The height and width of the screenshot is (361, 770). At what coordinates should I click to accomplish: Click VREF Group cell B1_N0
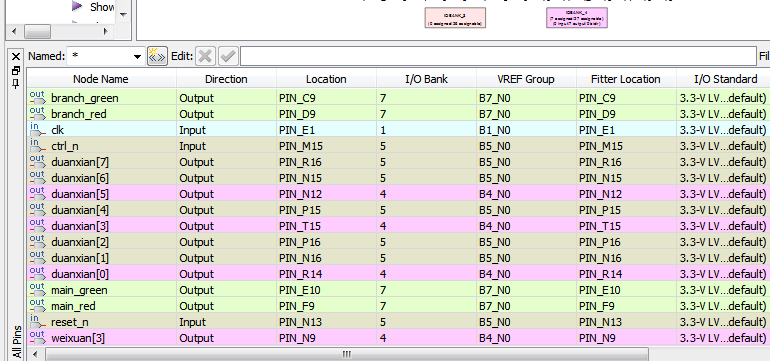526,130
